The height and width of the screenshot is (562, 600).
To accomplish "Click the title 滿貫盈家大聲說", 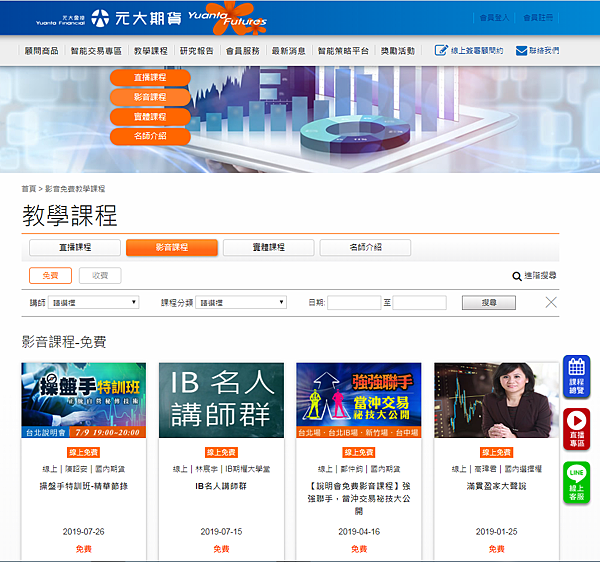I will point(496,486).
